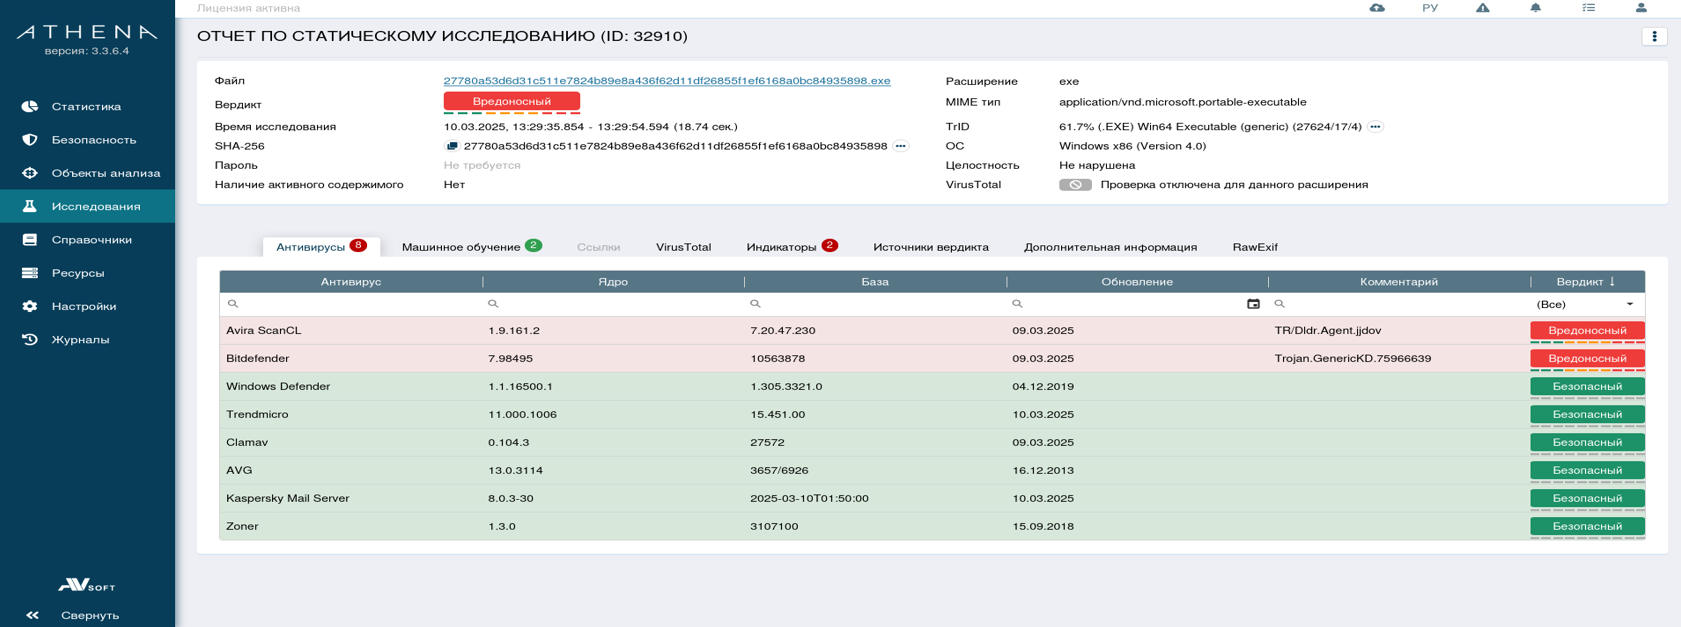Open the user profile icon
Image resolution: width=1681 pixels, height=627 pixels.
tap(1641, 8)
